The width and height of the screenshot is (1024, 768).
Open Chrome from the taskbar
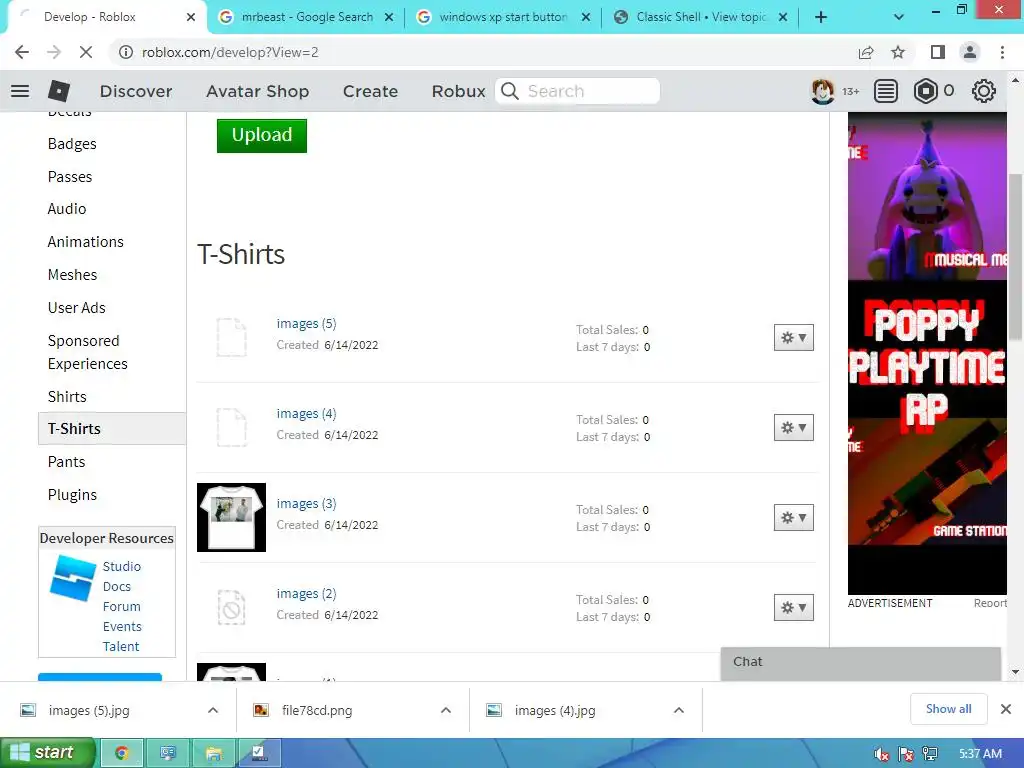pyautogui.click(x=121, y=753)
